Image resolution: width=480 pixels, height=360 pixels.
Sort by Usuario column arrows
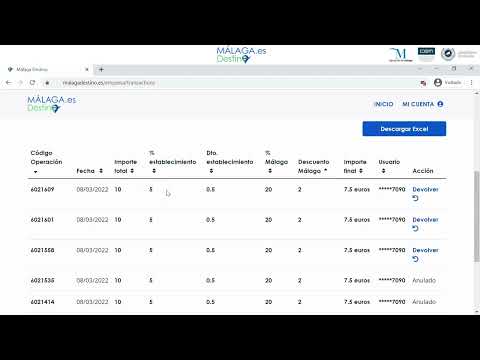click(383, 171)
